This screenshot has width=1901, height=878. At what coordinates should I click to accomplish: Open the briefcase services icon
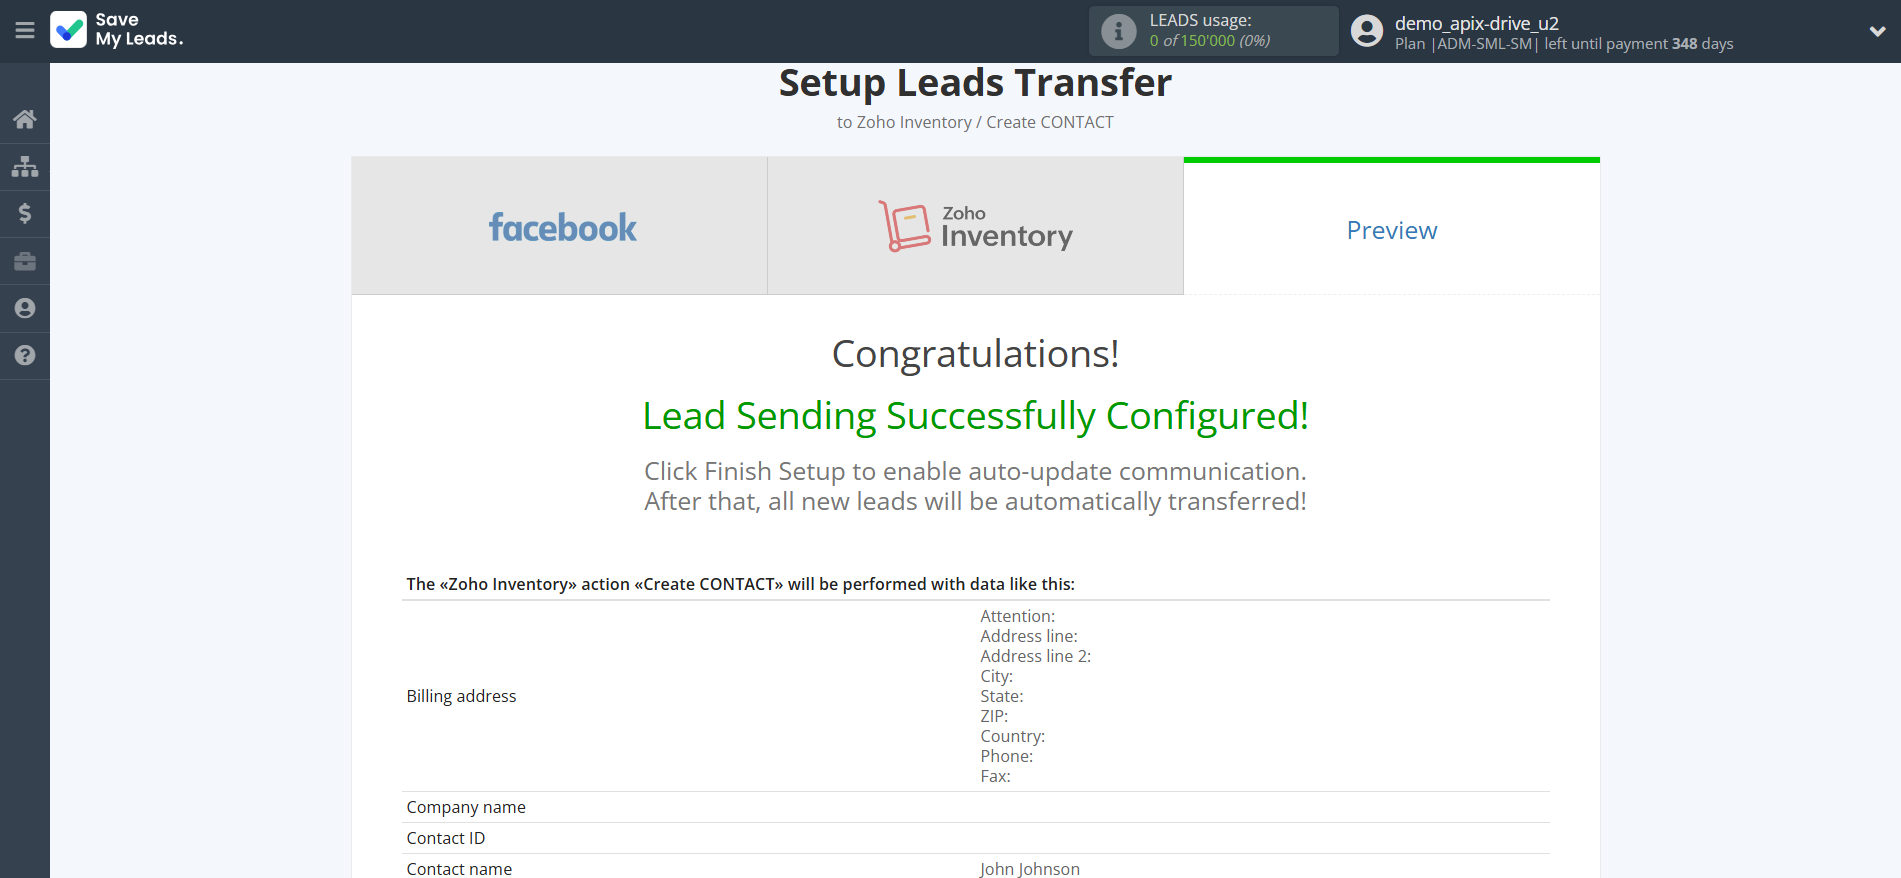[25, 261]
